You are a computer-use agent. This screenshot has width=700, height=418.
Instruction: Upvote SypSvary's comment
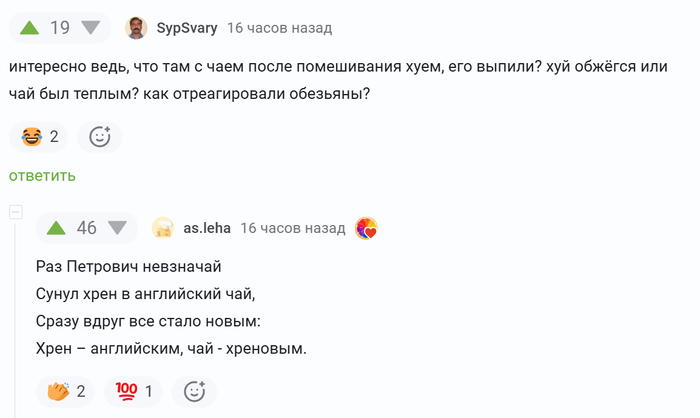[x=29, y=28]
